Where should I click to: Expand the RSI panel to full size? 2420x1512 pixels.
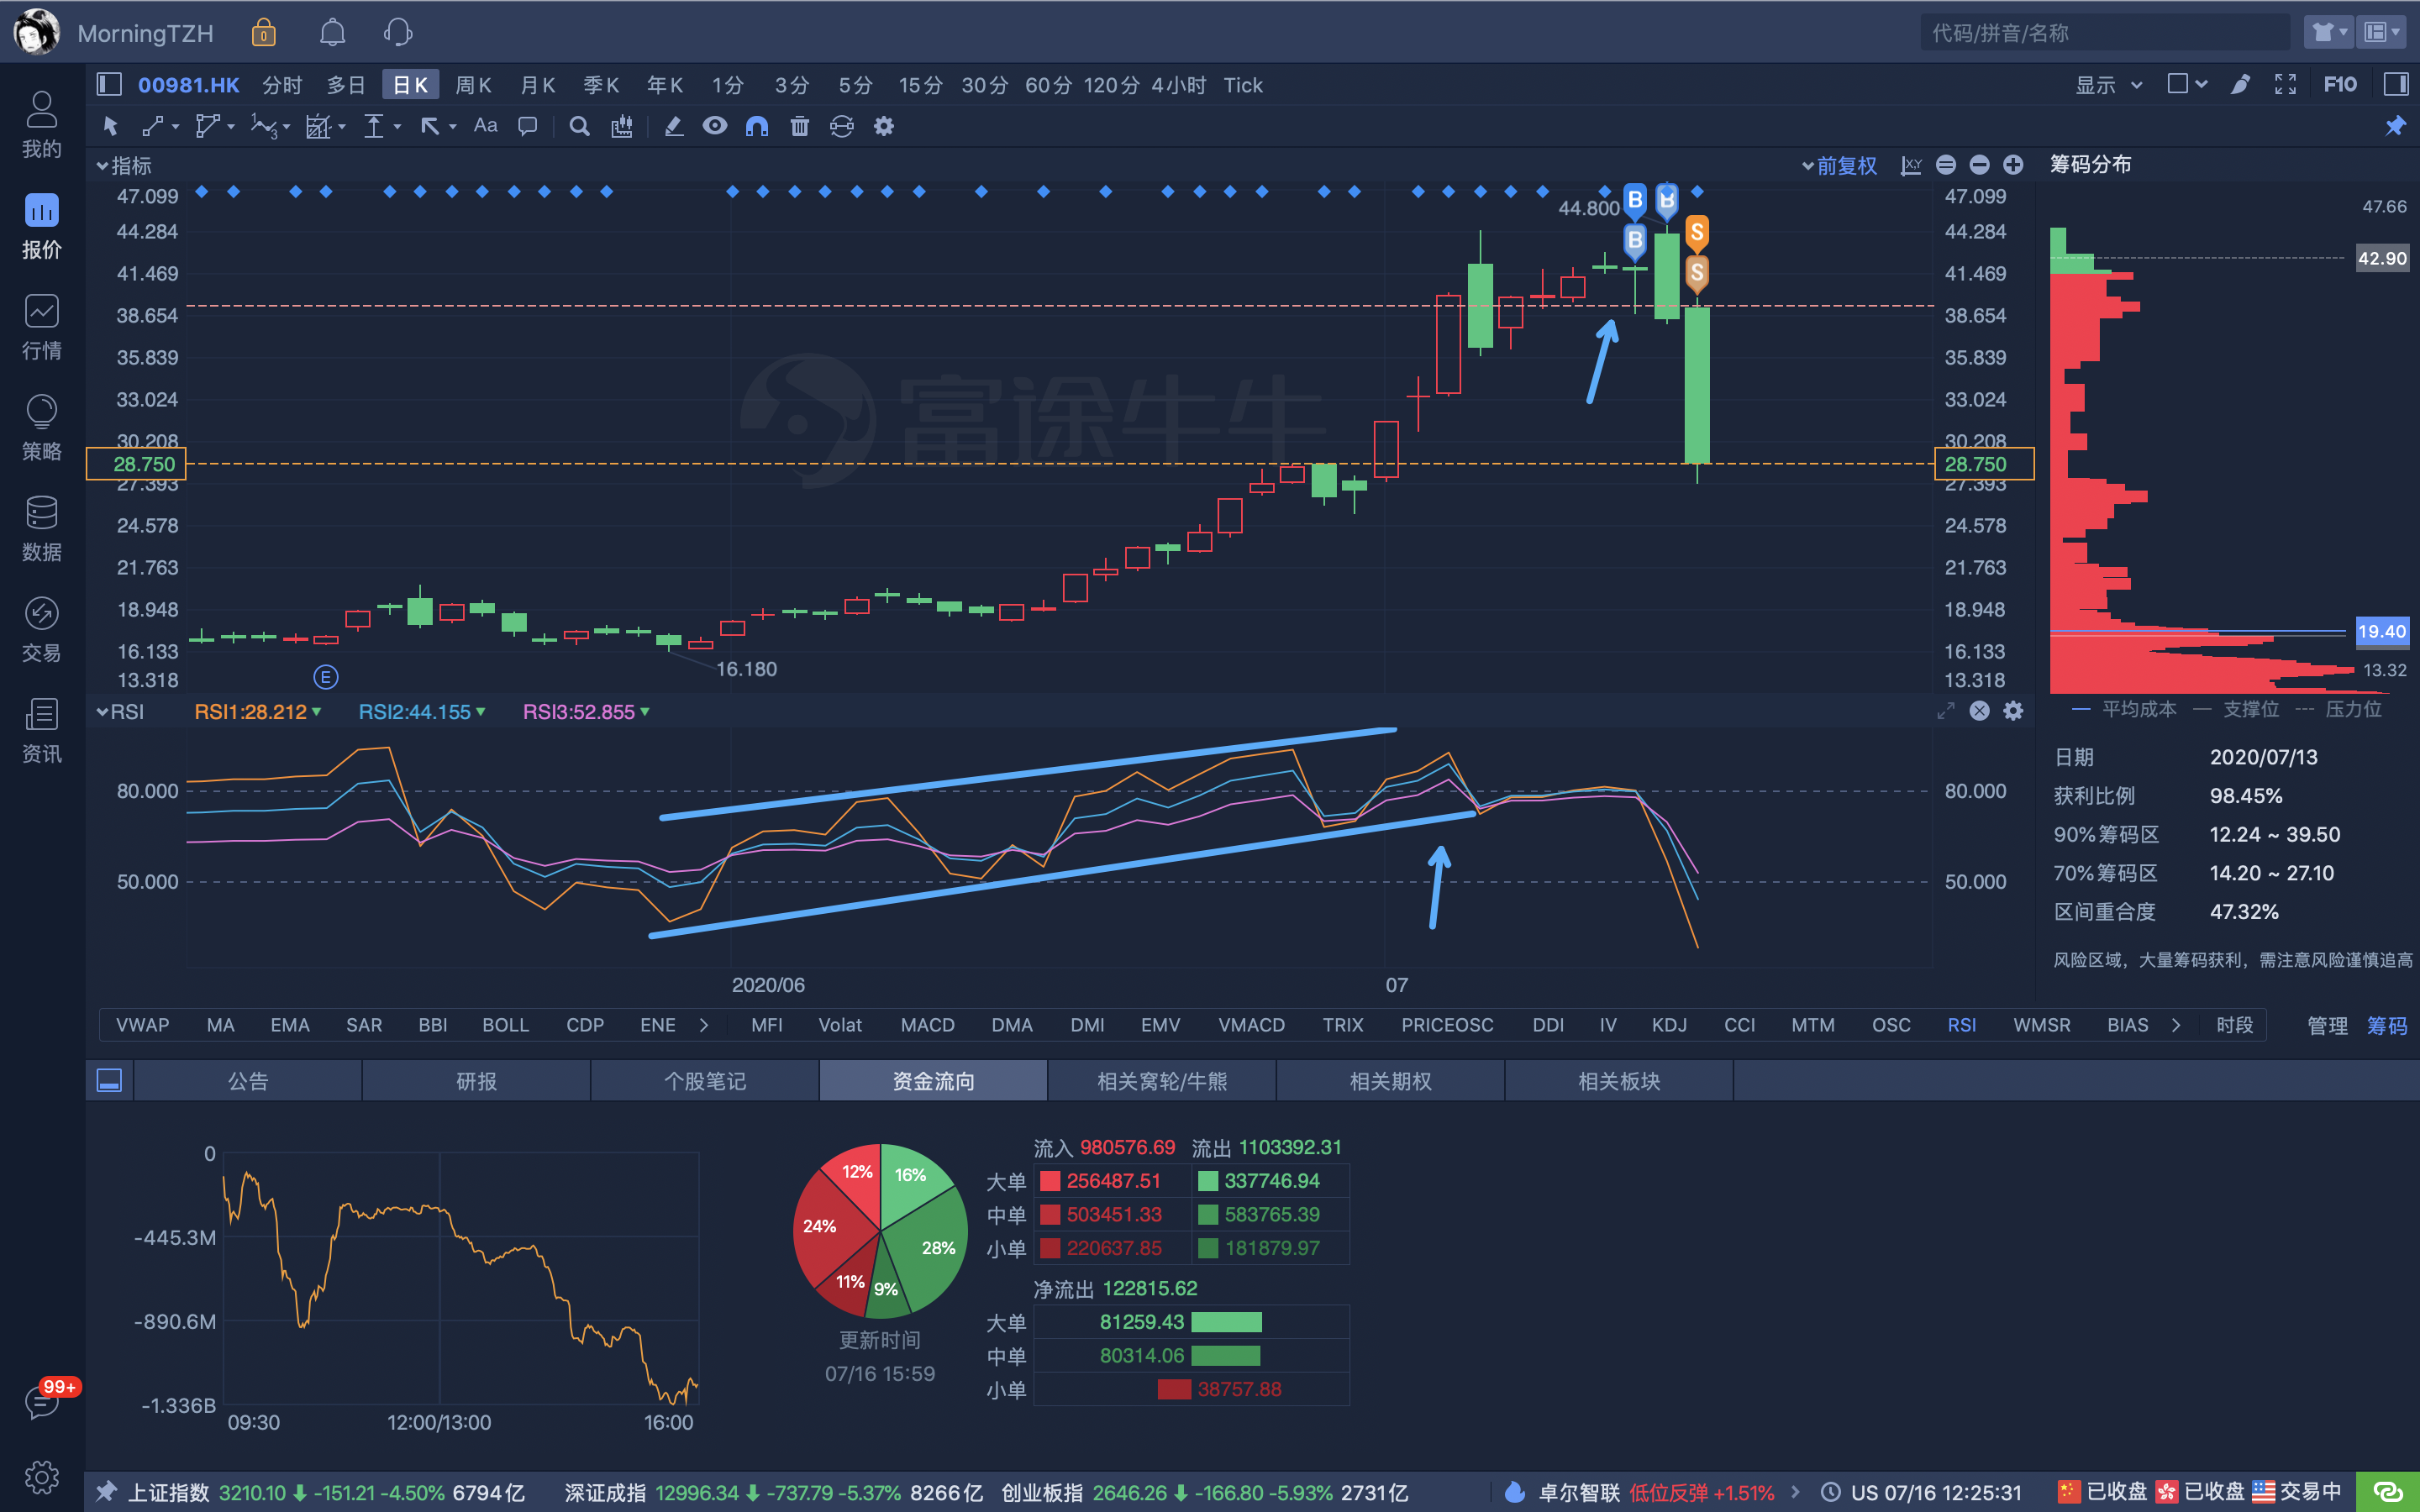tap(1945, 711)
